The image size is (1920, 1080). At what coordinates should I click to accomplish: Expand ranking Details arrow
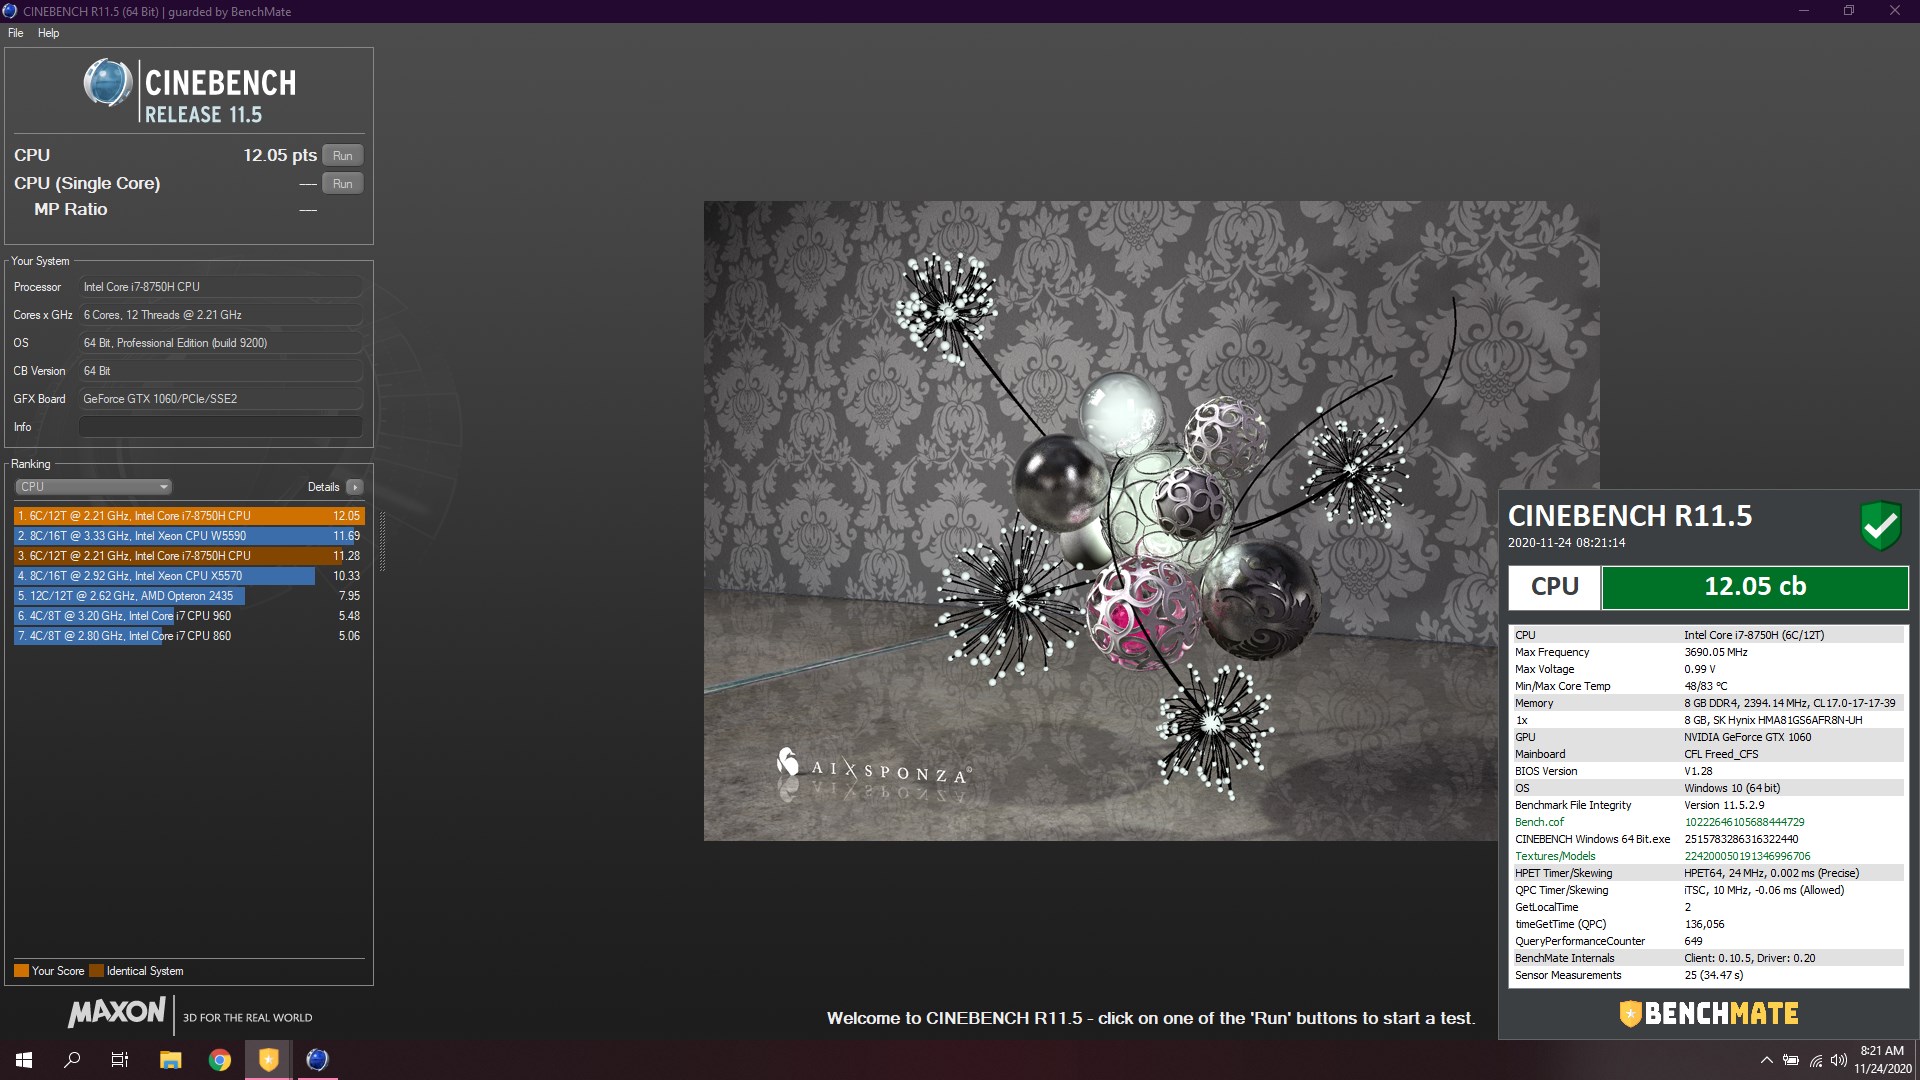tap(355, 487)
